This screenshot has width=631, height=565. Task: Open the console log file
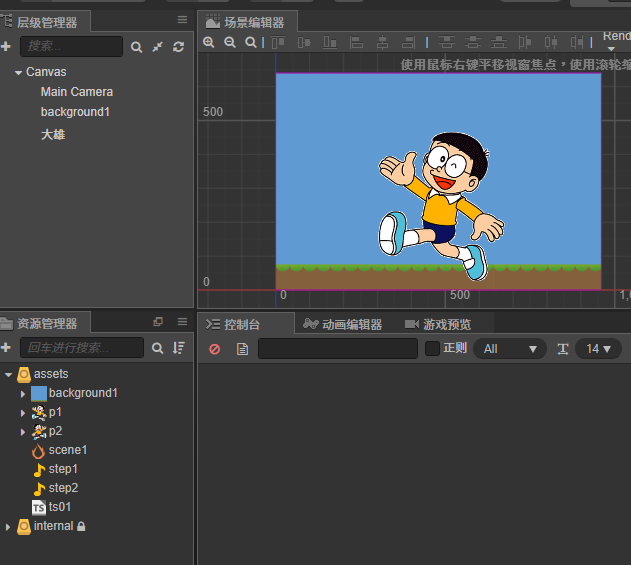242,349
